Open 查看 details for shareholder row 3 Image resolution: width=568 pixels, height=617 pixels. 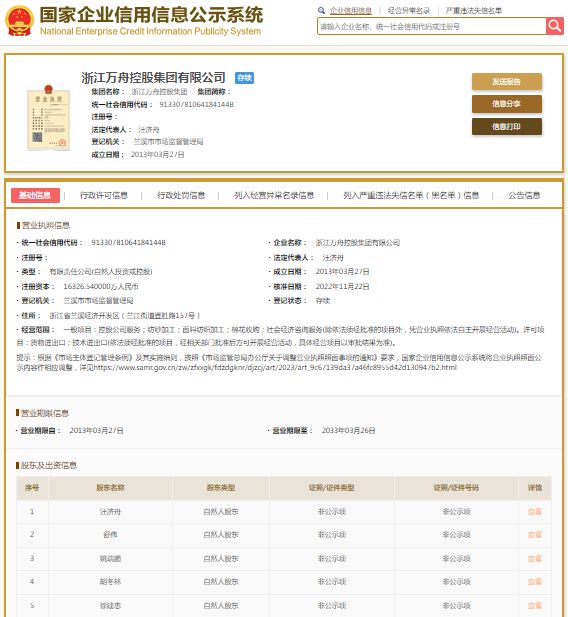click(535, 558)
